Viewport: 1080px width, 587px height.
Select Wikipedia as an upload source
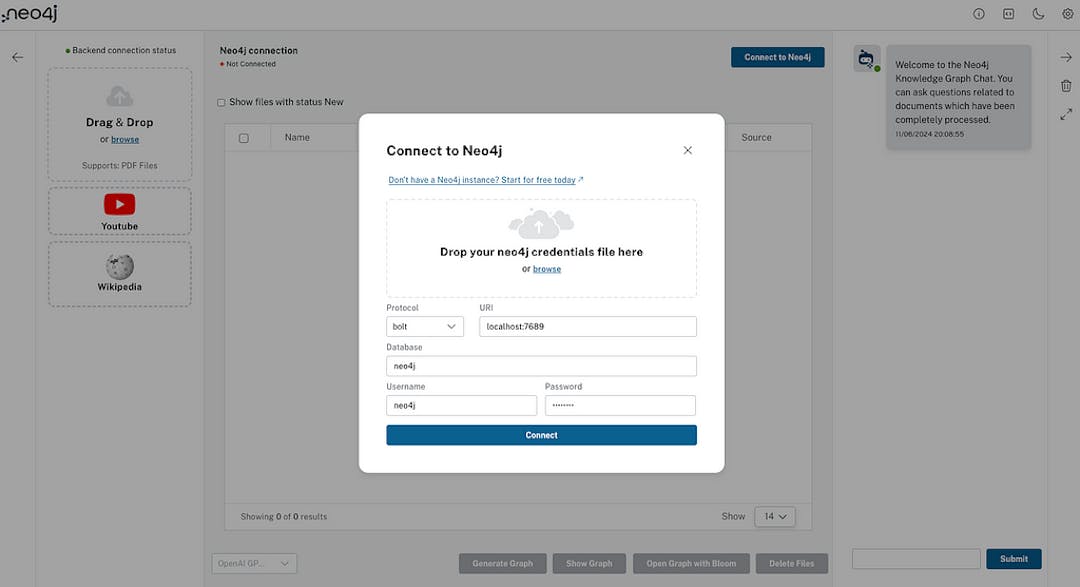pyautogui.click(x=119, y=274)
